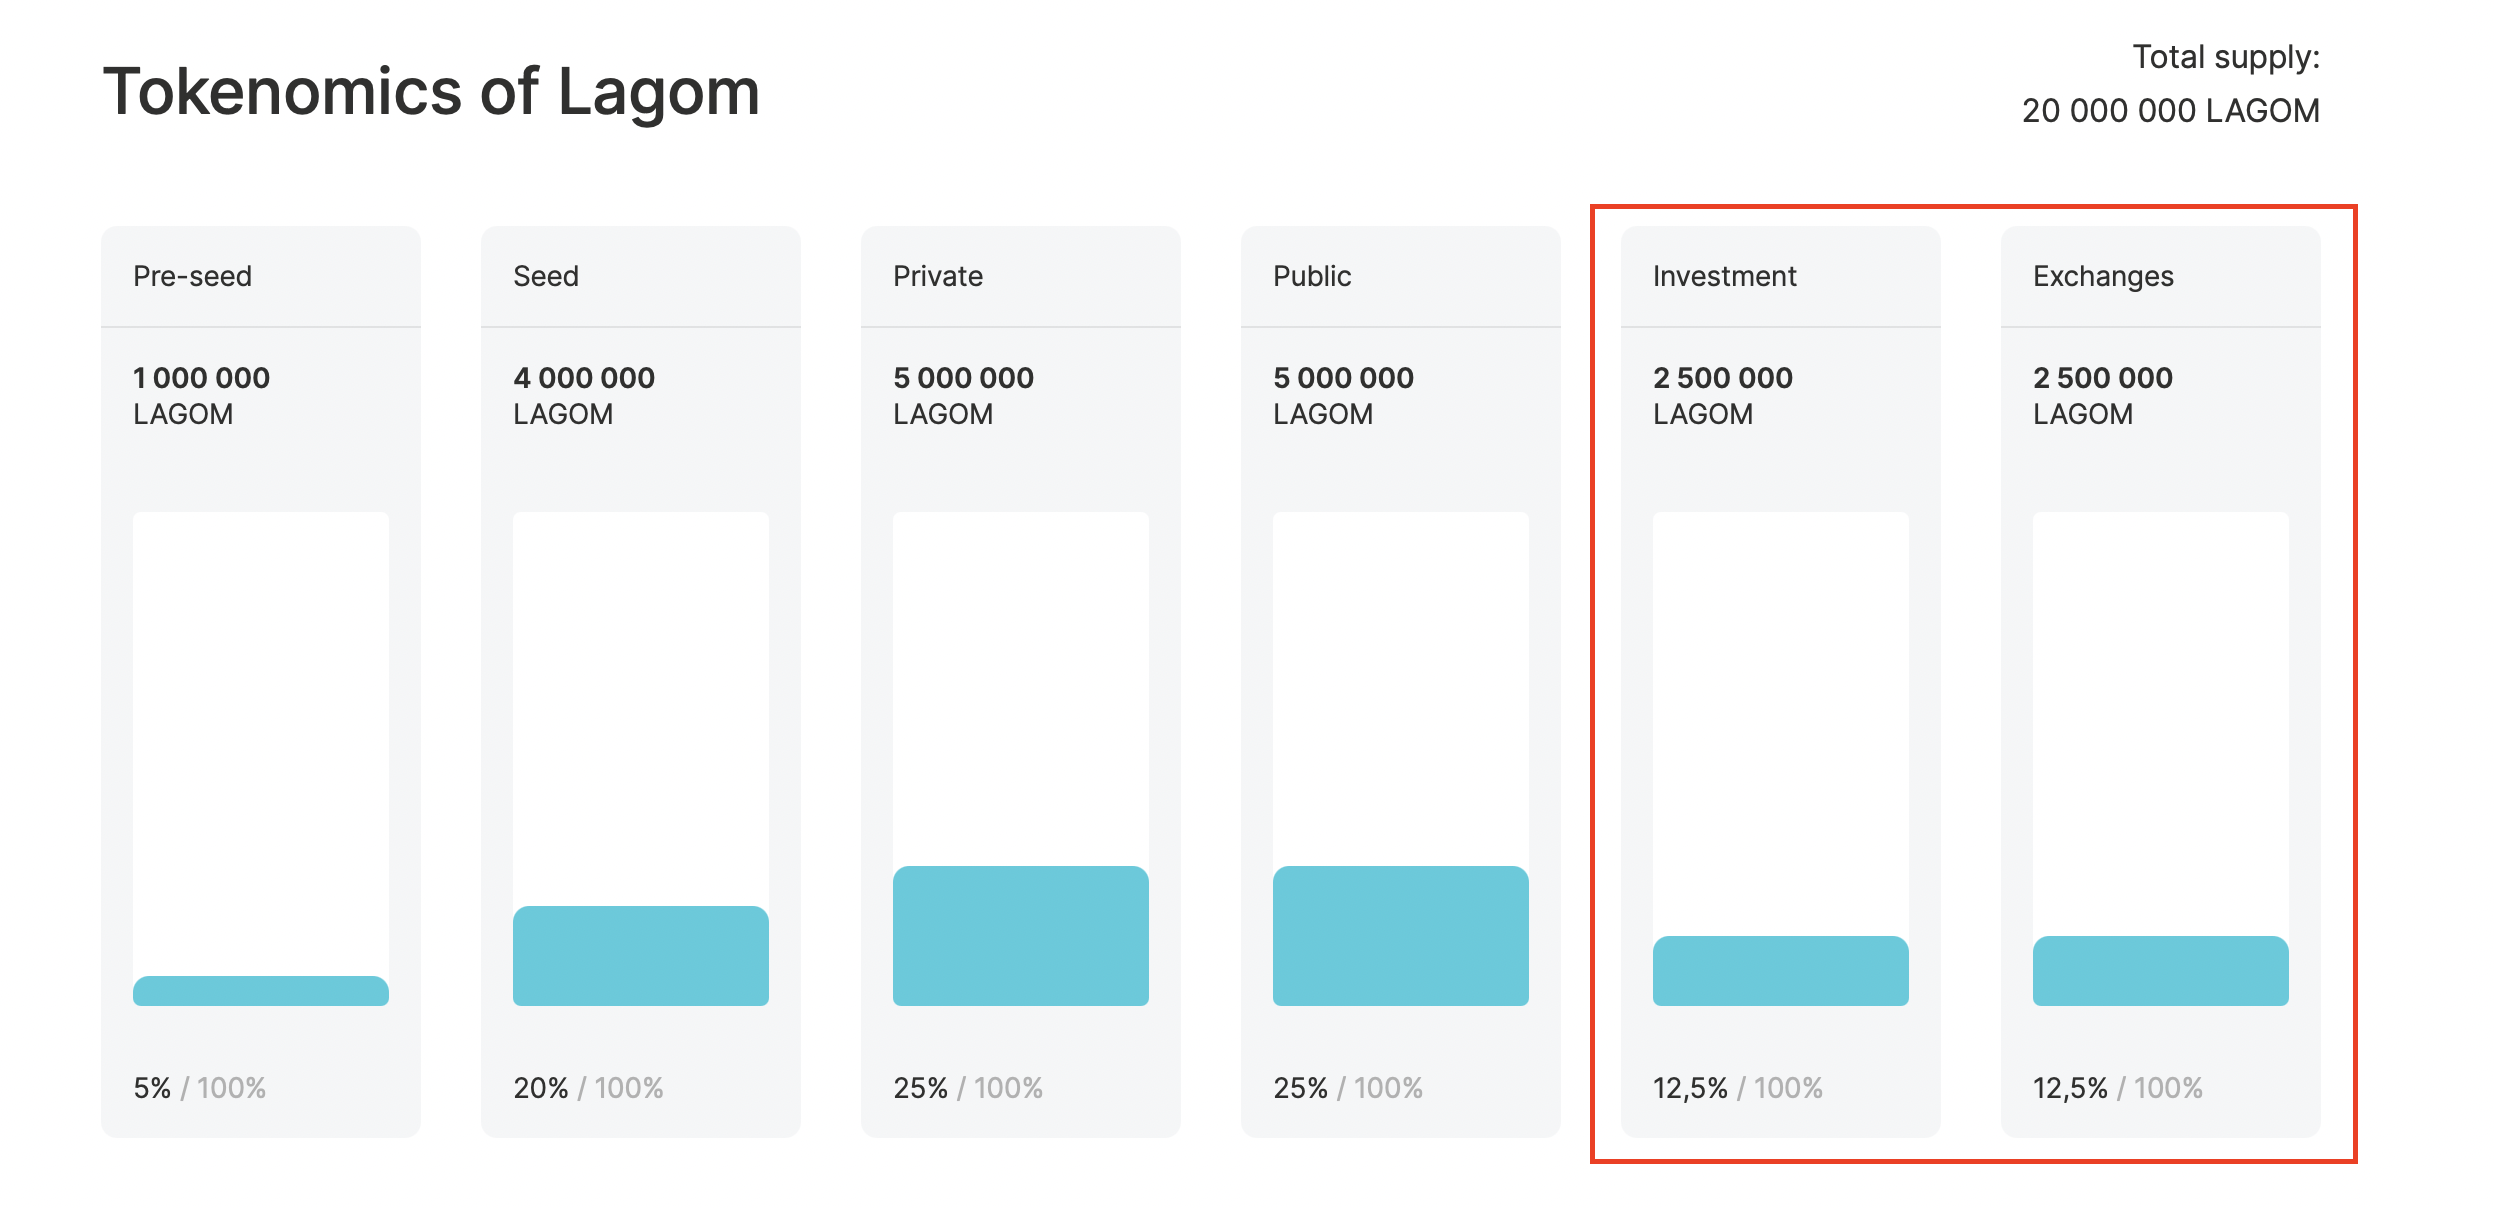This screenshot has width=2494, height=1208.
Task: Select the 20 000 000 LAGOM supply value
Action: coord(2170,110)
